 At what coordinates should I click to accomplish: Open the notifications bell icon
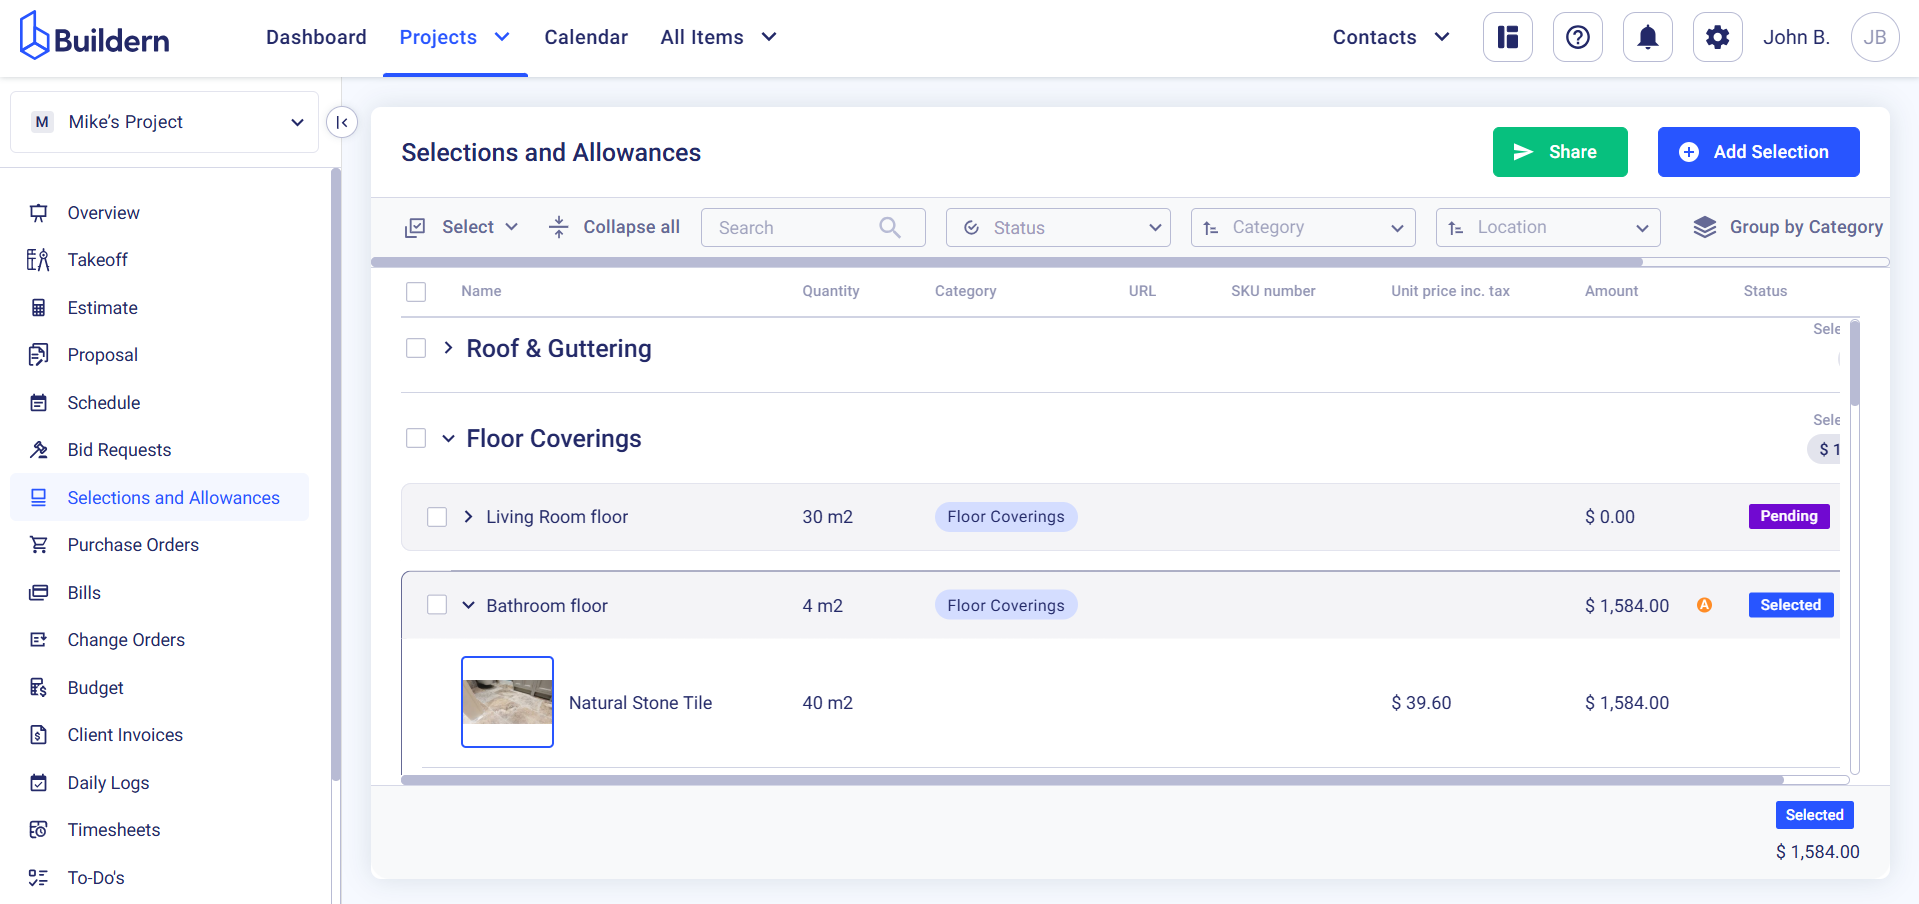click(1647, 38)
